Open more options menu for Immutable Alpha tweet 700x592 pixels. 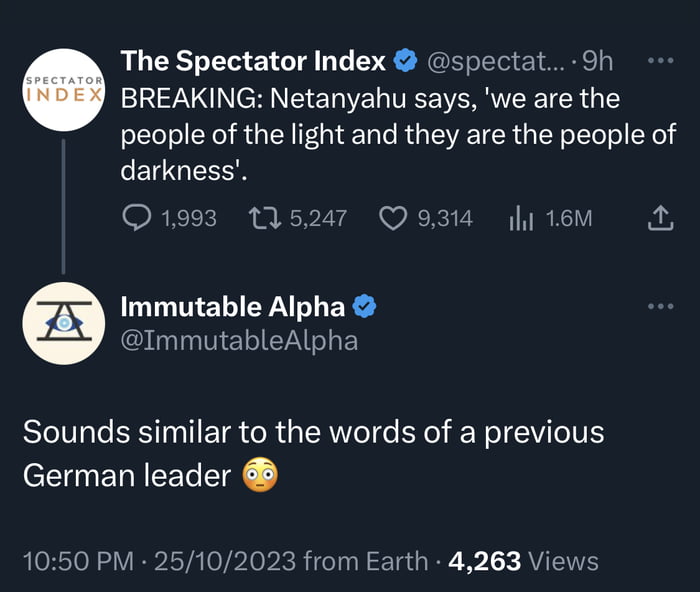click(x=661, y=306)
